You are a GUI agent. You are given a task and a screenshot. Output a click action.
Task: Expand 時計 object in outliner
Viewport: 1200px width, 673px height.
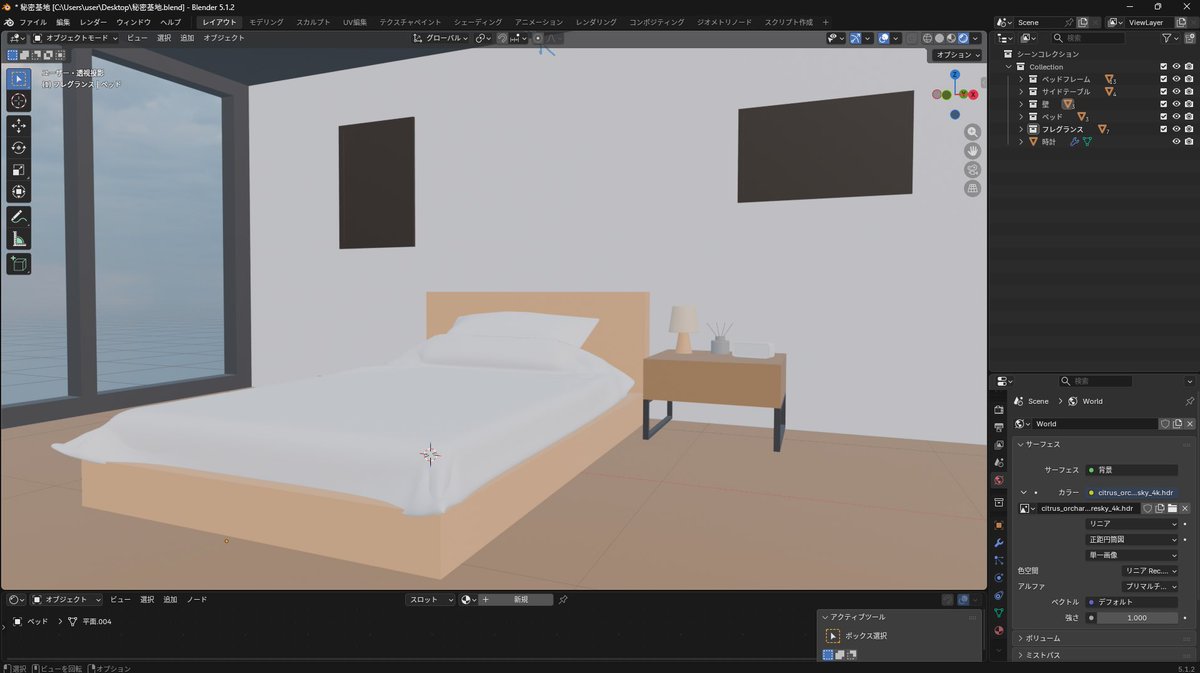click(1021, 142)
